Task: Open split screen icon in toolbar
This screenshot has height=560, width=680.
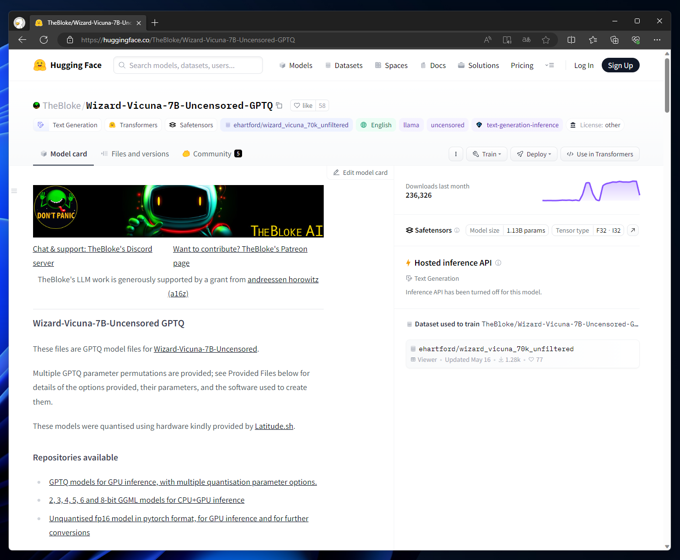Action: pos(571,40)
